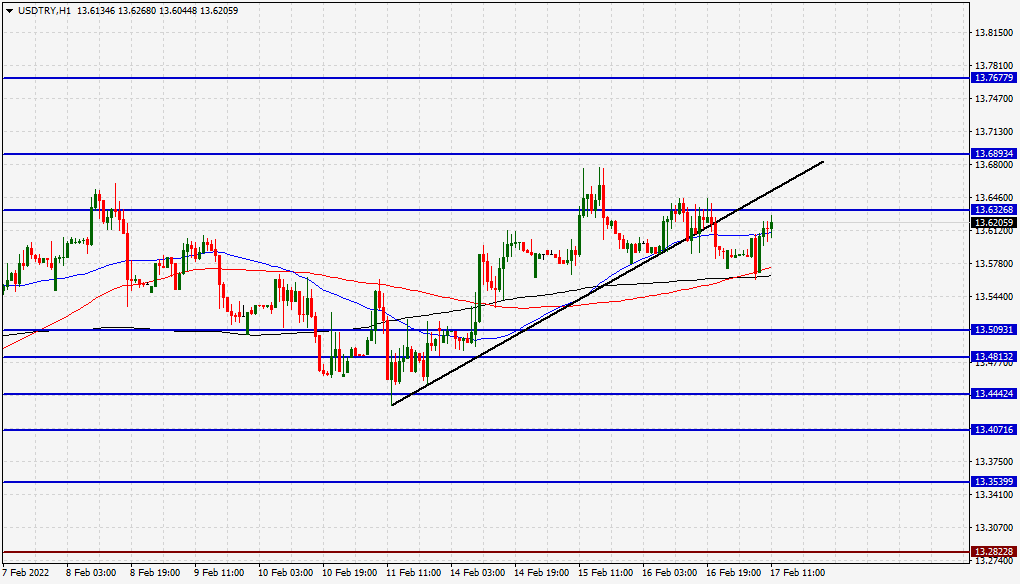Click the 13.27400 lowest axis price value
This screenshot has height=584, width=1020.
[x=996, y=562]
